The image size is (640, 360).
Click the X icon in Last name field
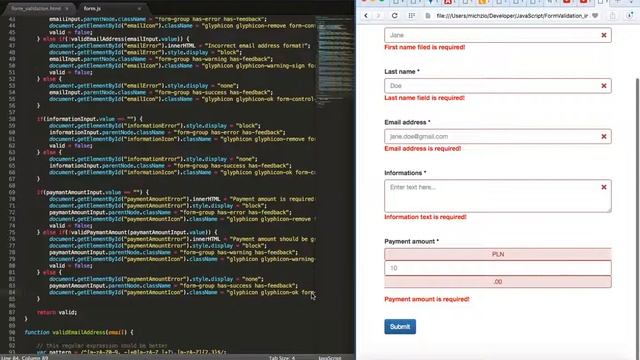[604, 86]
